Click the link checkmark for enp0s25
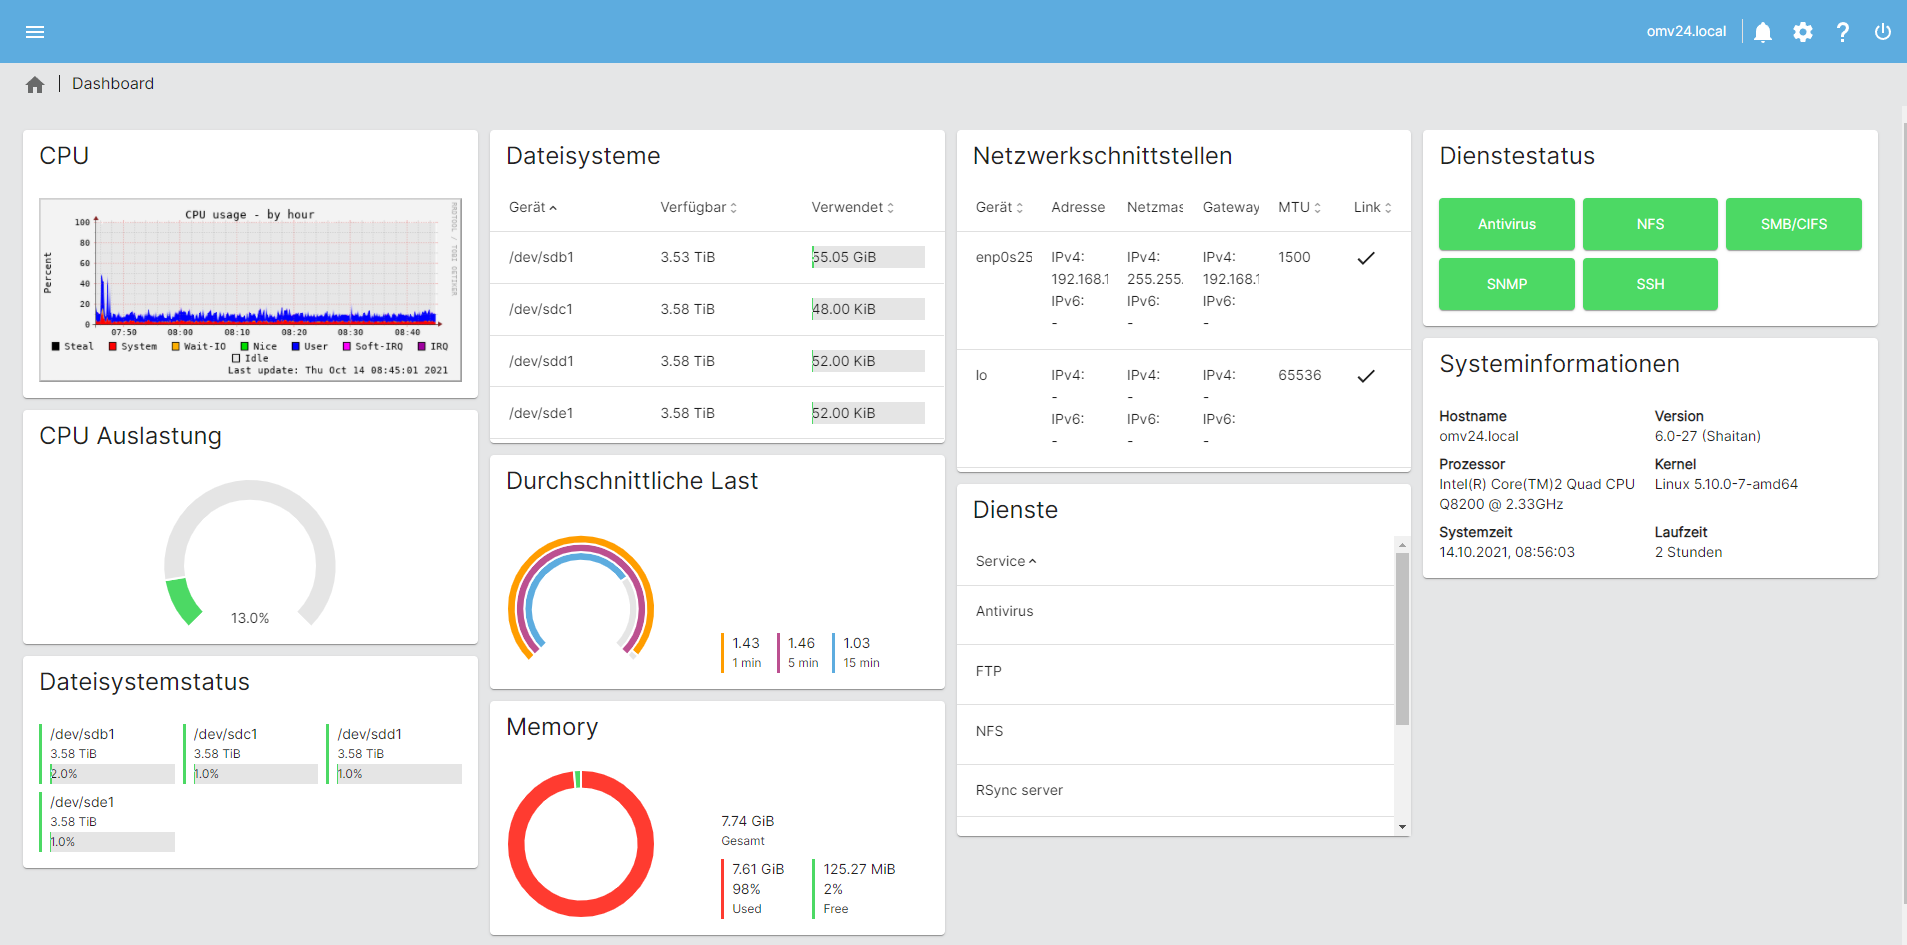 [x=1366, y=258]
